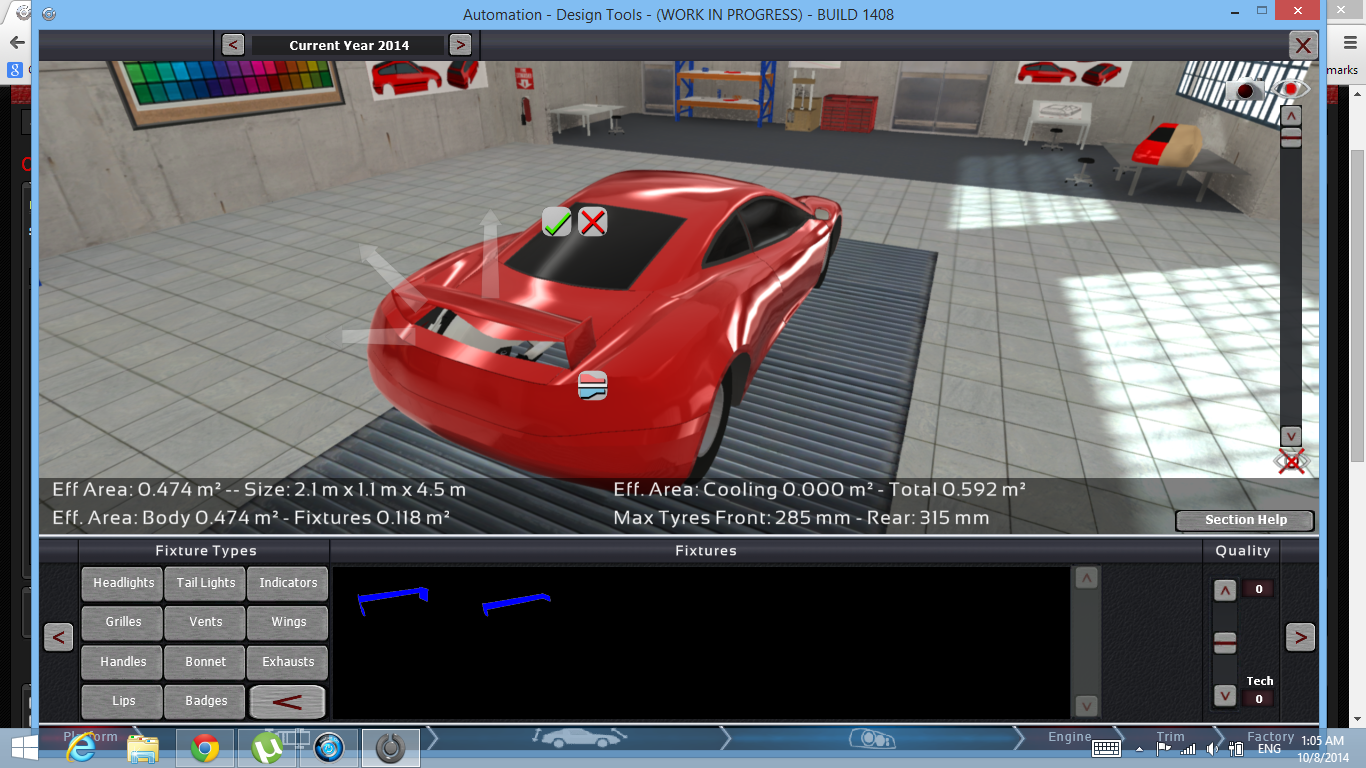Open the fixture material icon on car
This screenshot has width=1366, height=768.
pos(593,386)
